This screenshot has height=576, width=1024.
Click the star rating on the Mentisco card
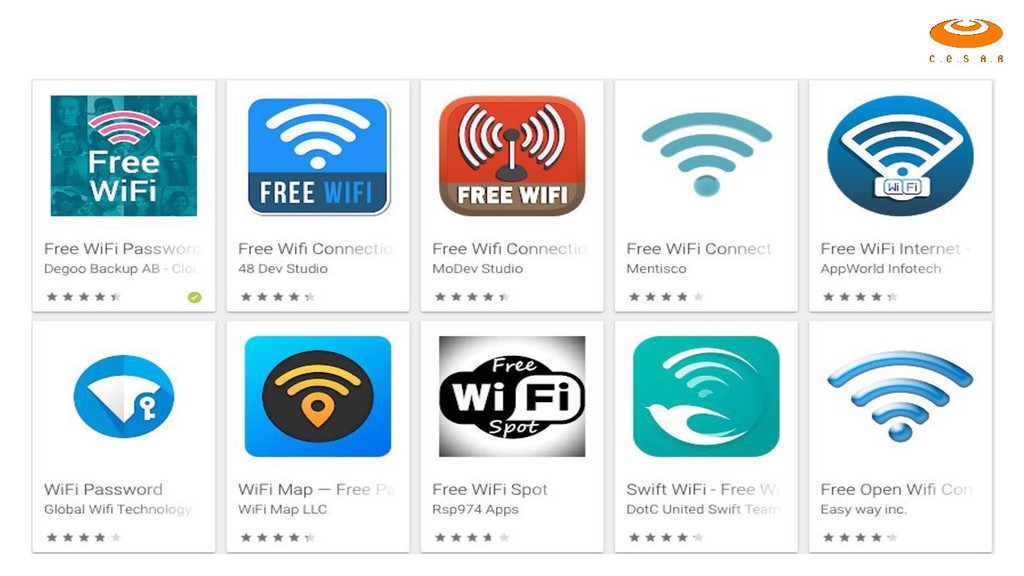(666, 297)
